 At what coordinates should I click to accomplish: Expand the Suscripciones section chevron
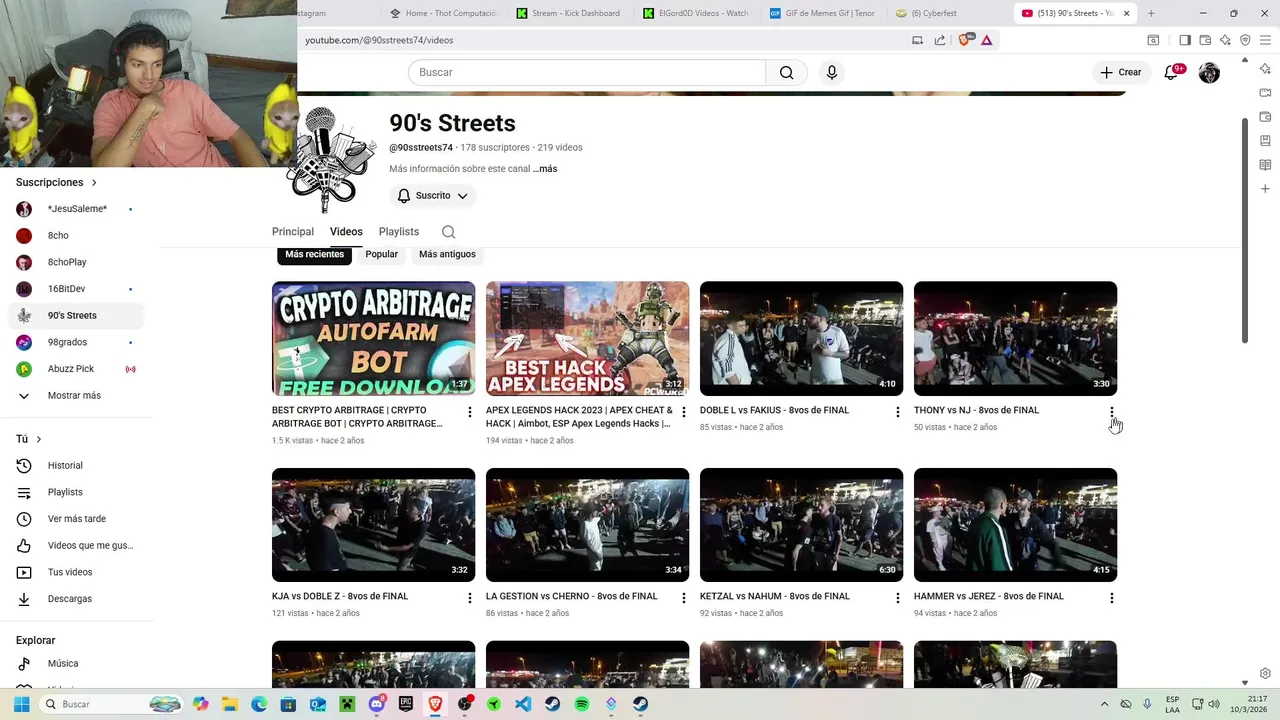[94, 183]
